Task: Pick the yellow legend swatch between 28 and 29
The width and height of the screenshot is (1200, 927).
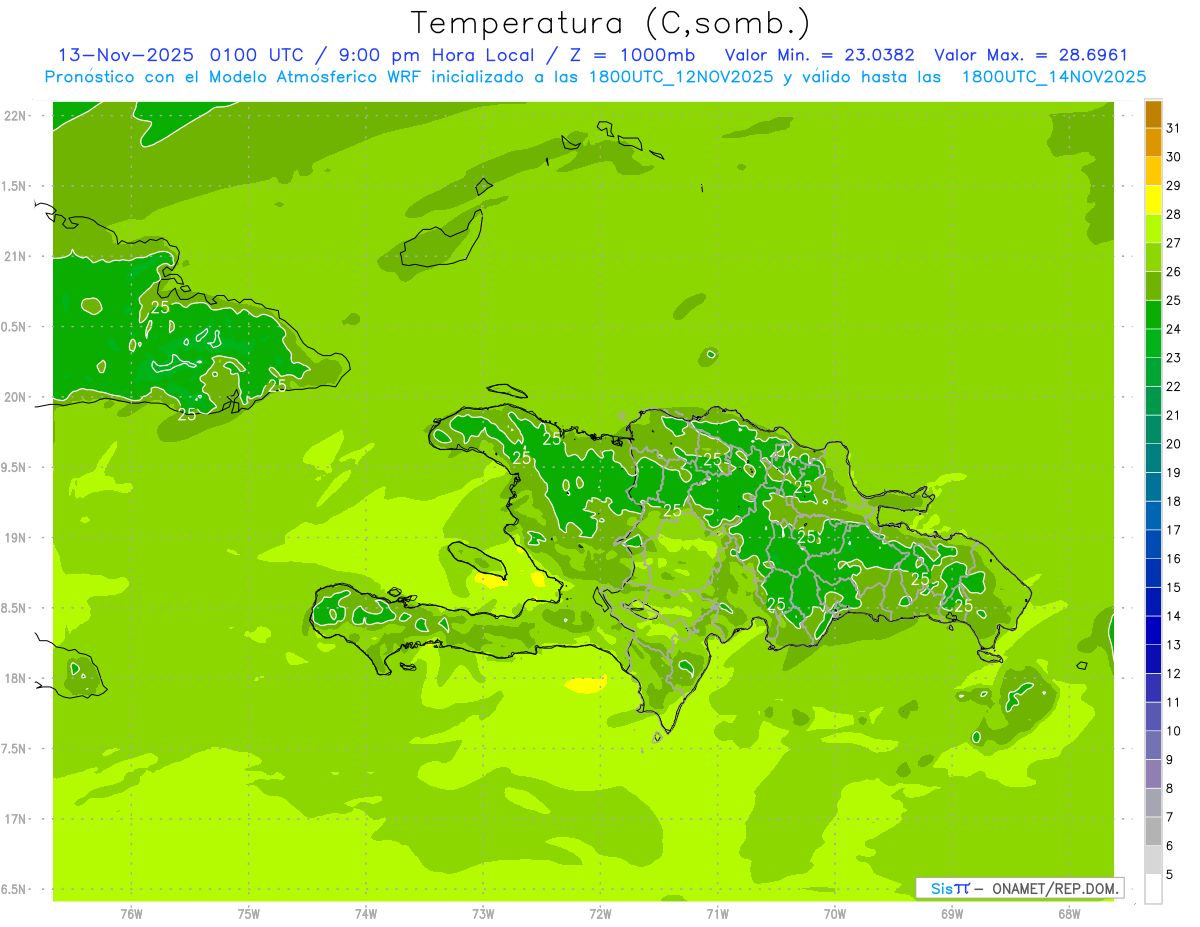Action: (x=1153, y=200)
